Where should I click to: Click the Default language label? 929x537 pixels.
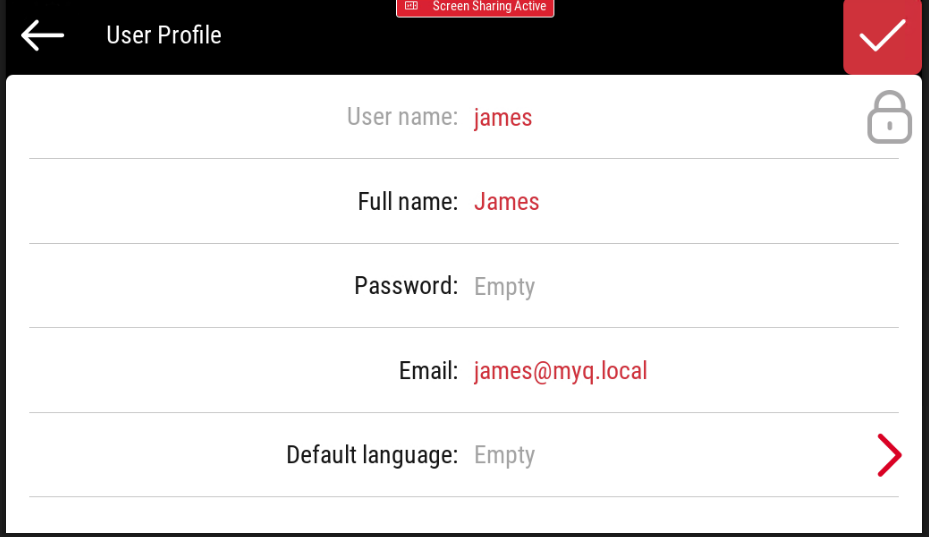point(371,455)
